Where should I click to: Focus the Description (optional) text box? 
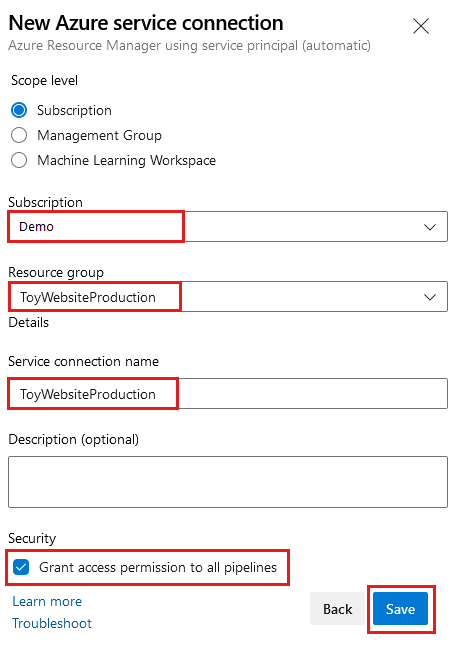[228, 482]
